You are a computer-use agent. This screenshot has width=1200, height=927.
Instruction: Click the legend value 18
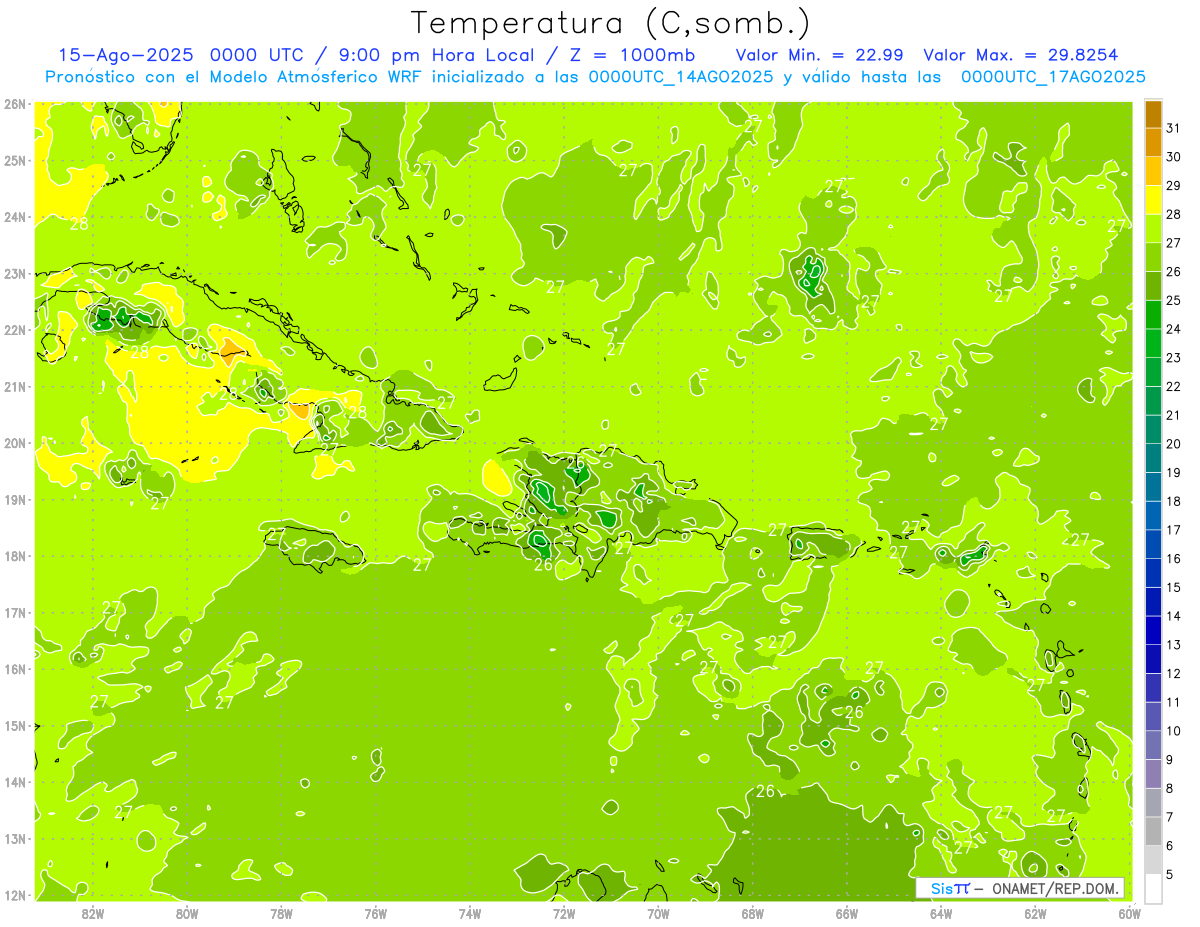click(1174, 501)
